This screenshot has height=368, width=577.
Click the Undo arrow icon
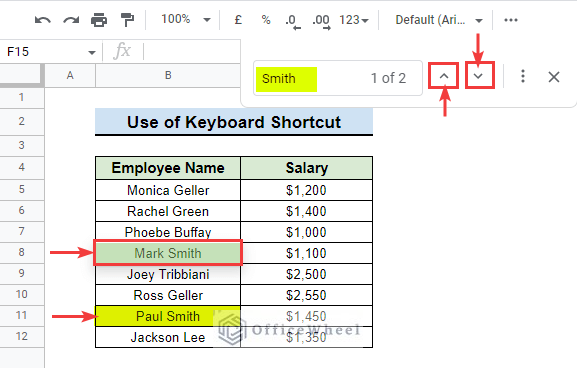click(x=43, y=20)
